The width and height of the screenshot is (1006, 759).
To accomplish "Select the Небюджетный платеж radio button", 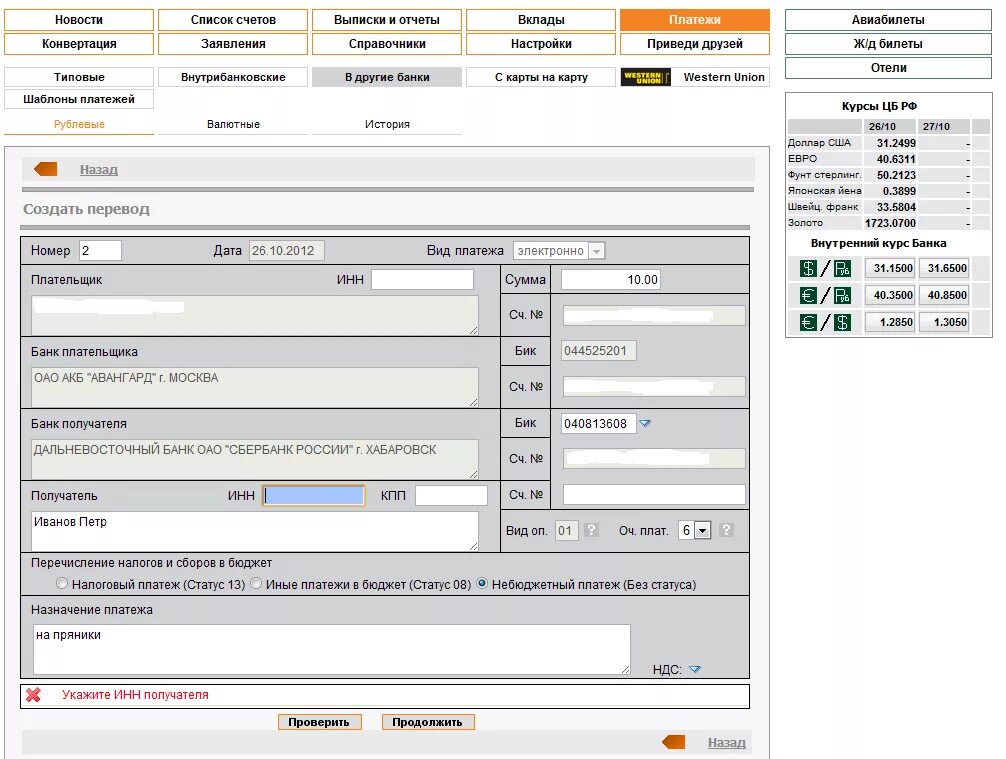I will coord(482,584).
